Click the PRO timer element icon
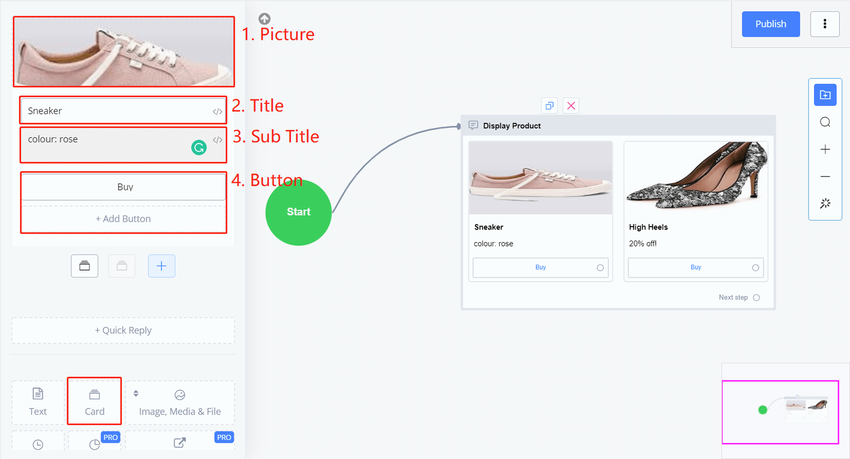850x459 pixels. point(94,444)
